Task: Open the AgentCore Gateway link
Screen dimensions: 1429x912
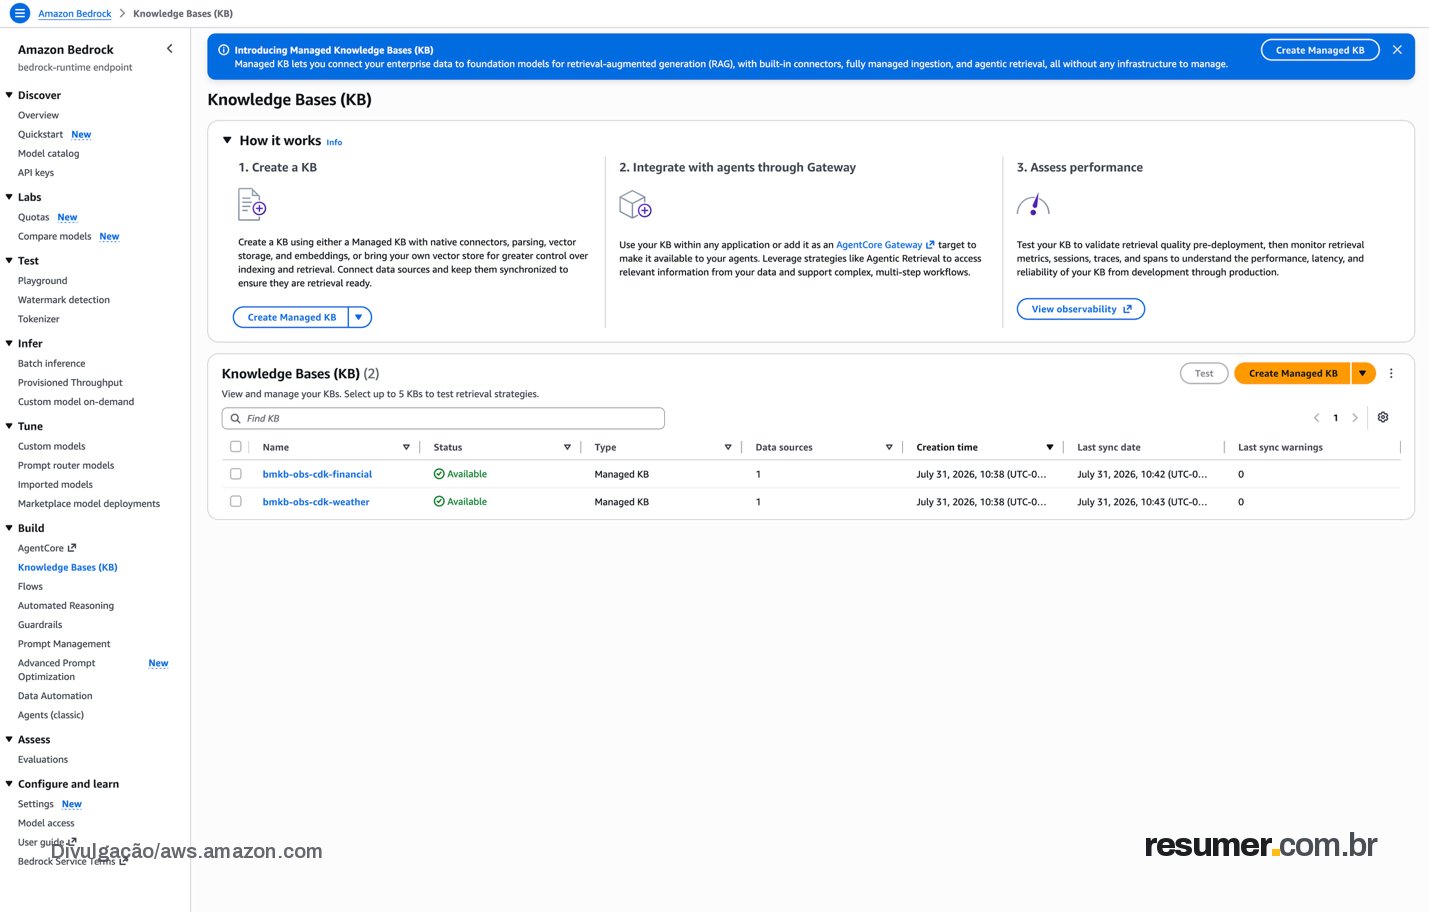Action: 885,245
